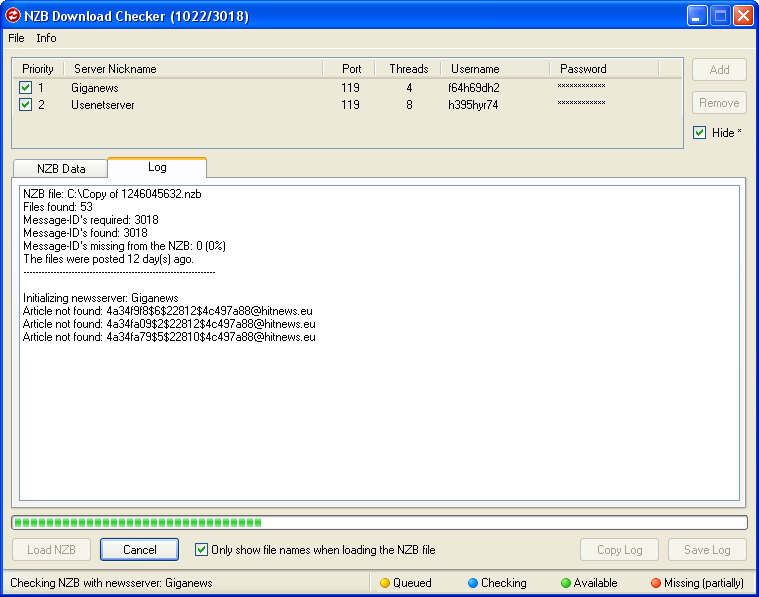Screen dimensions: 759x597
Task: Click the 'Files found: 53' log line
Action: (58, 207)
